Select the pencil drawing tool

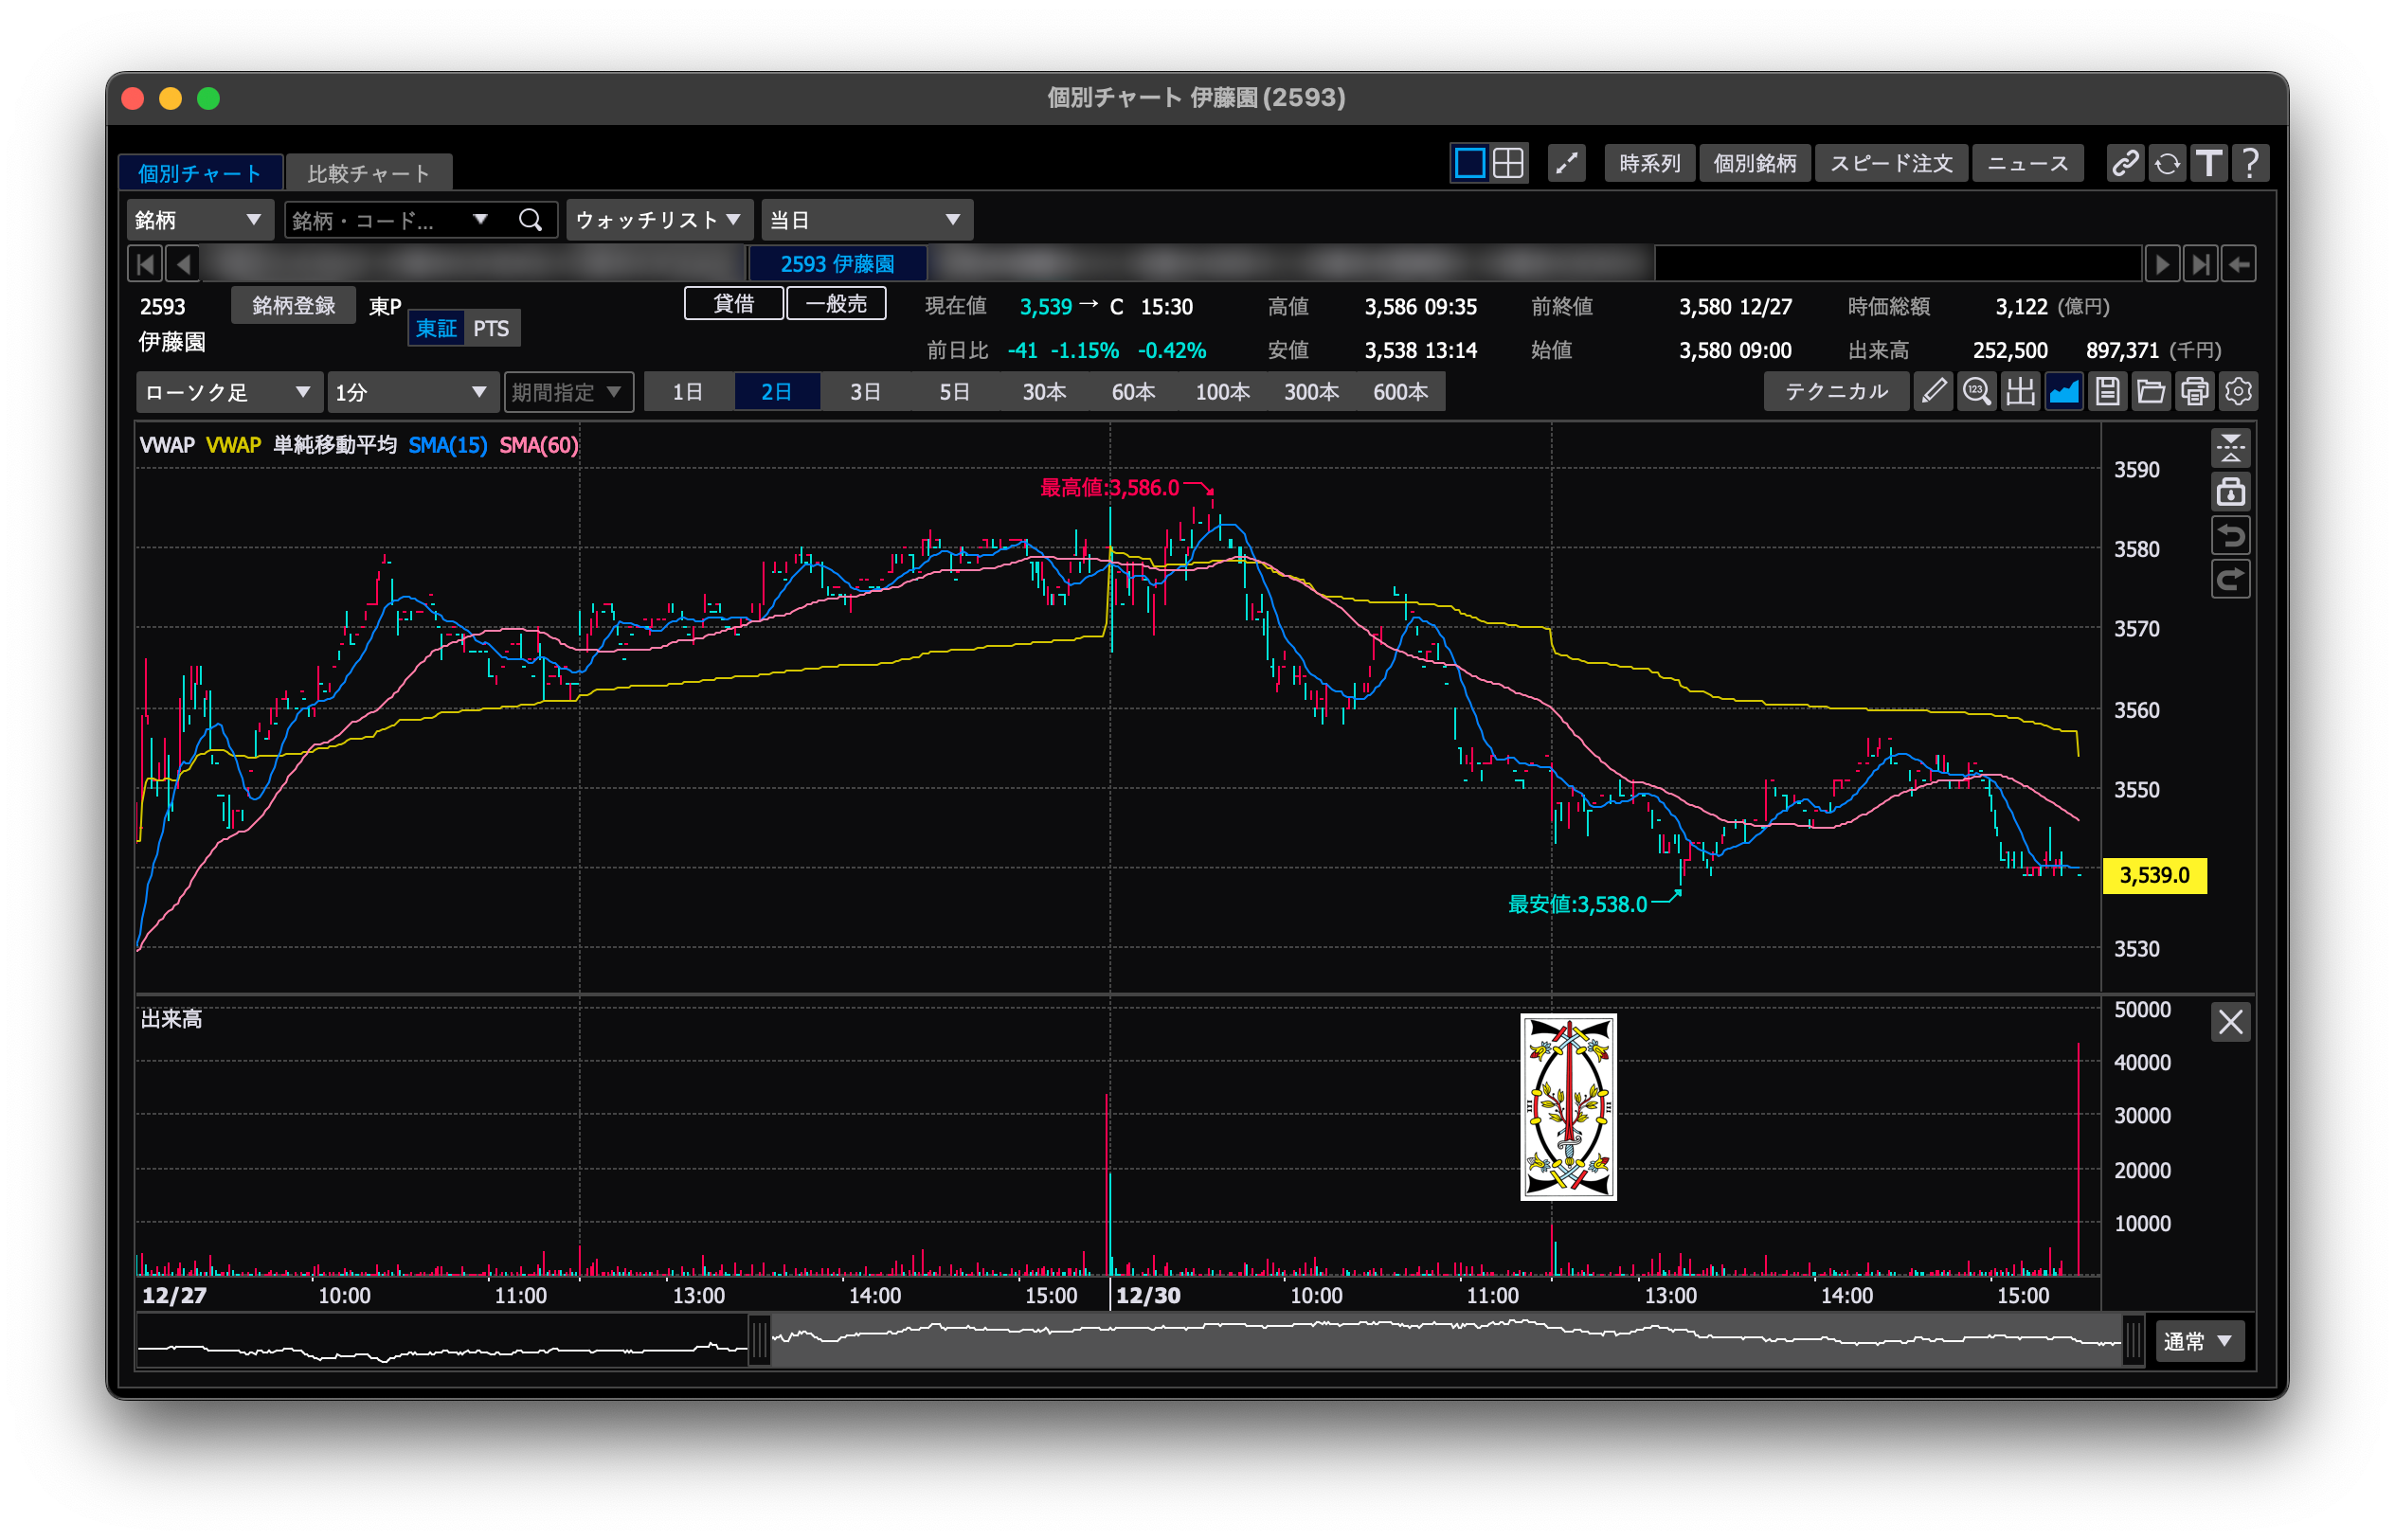(1933, 391)
